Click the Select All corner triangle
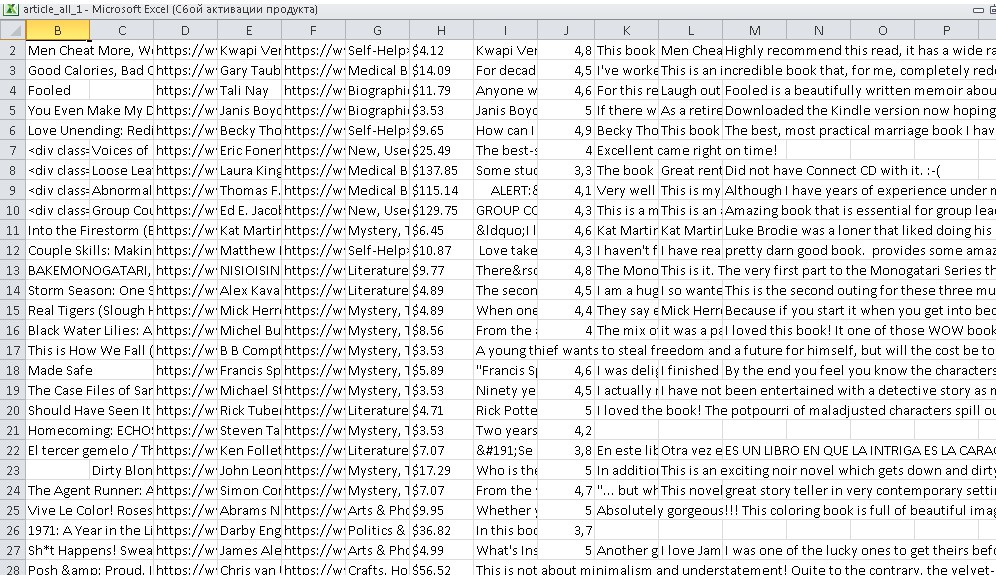 tap(15, 30)
